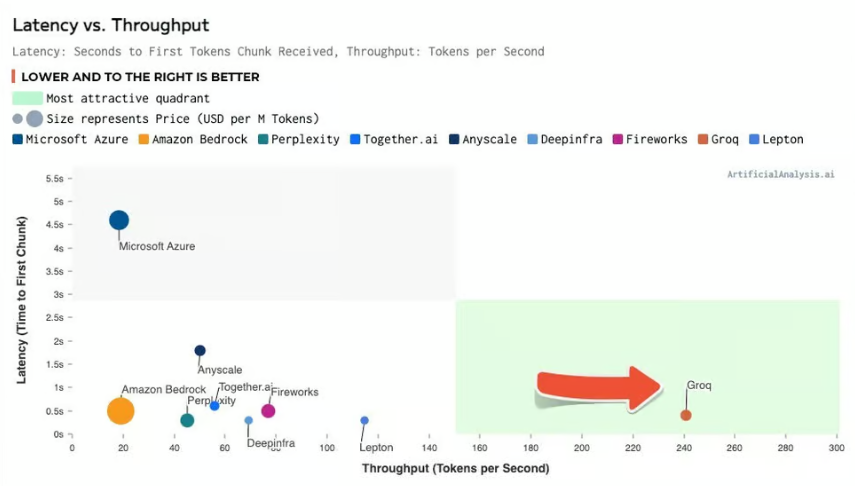Select the Anyscale dark navy data point
The width and height of the screenshot is (855, 486).
(200, 350)
